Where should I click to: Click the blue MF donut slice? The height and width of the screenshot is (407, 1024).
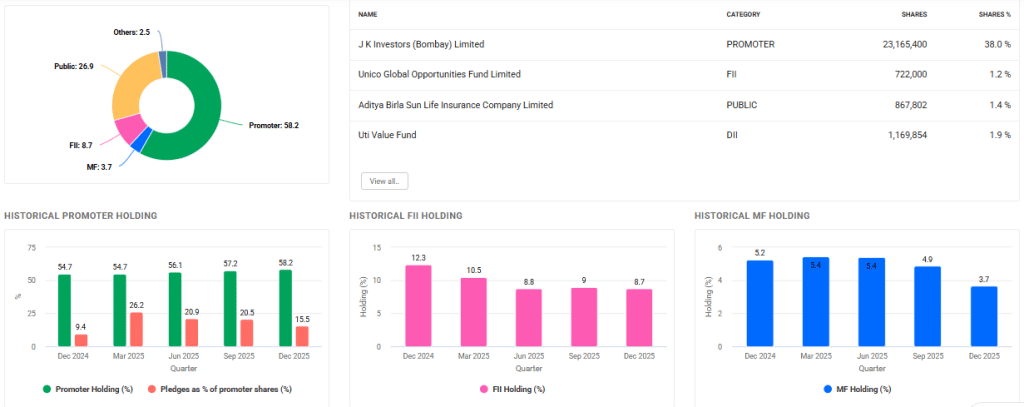pyautogui.click(x=140, y=142)
